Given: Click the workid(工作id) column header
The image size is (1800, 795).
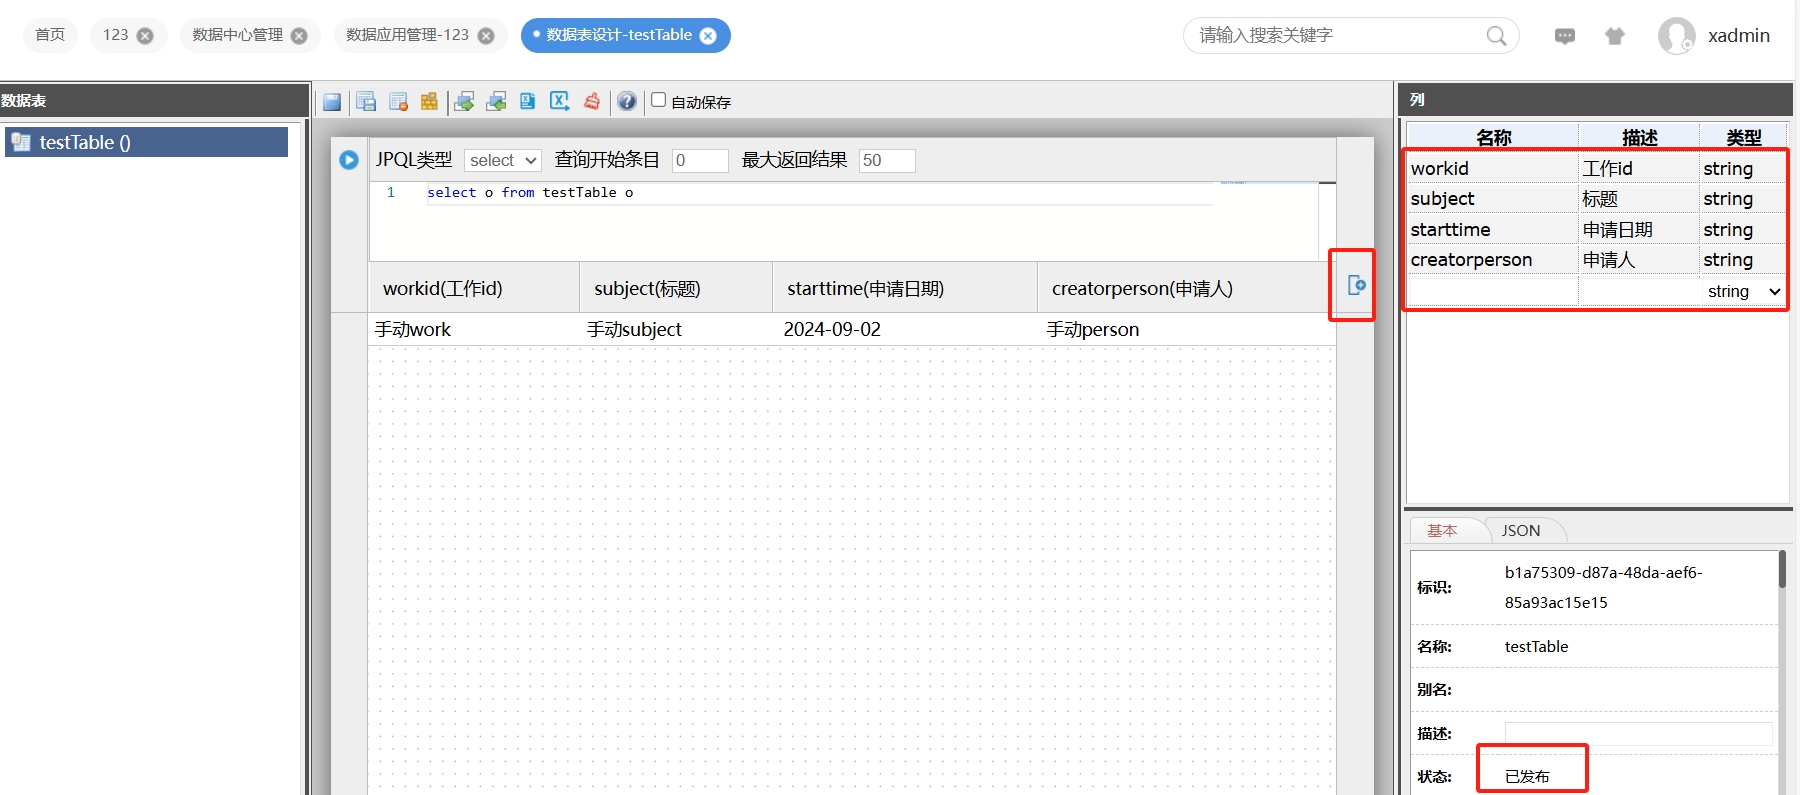Looking at the screenshot, I should click(474, 288).
